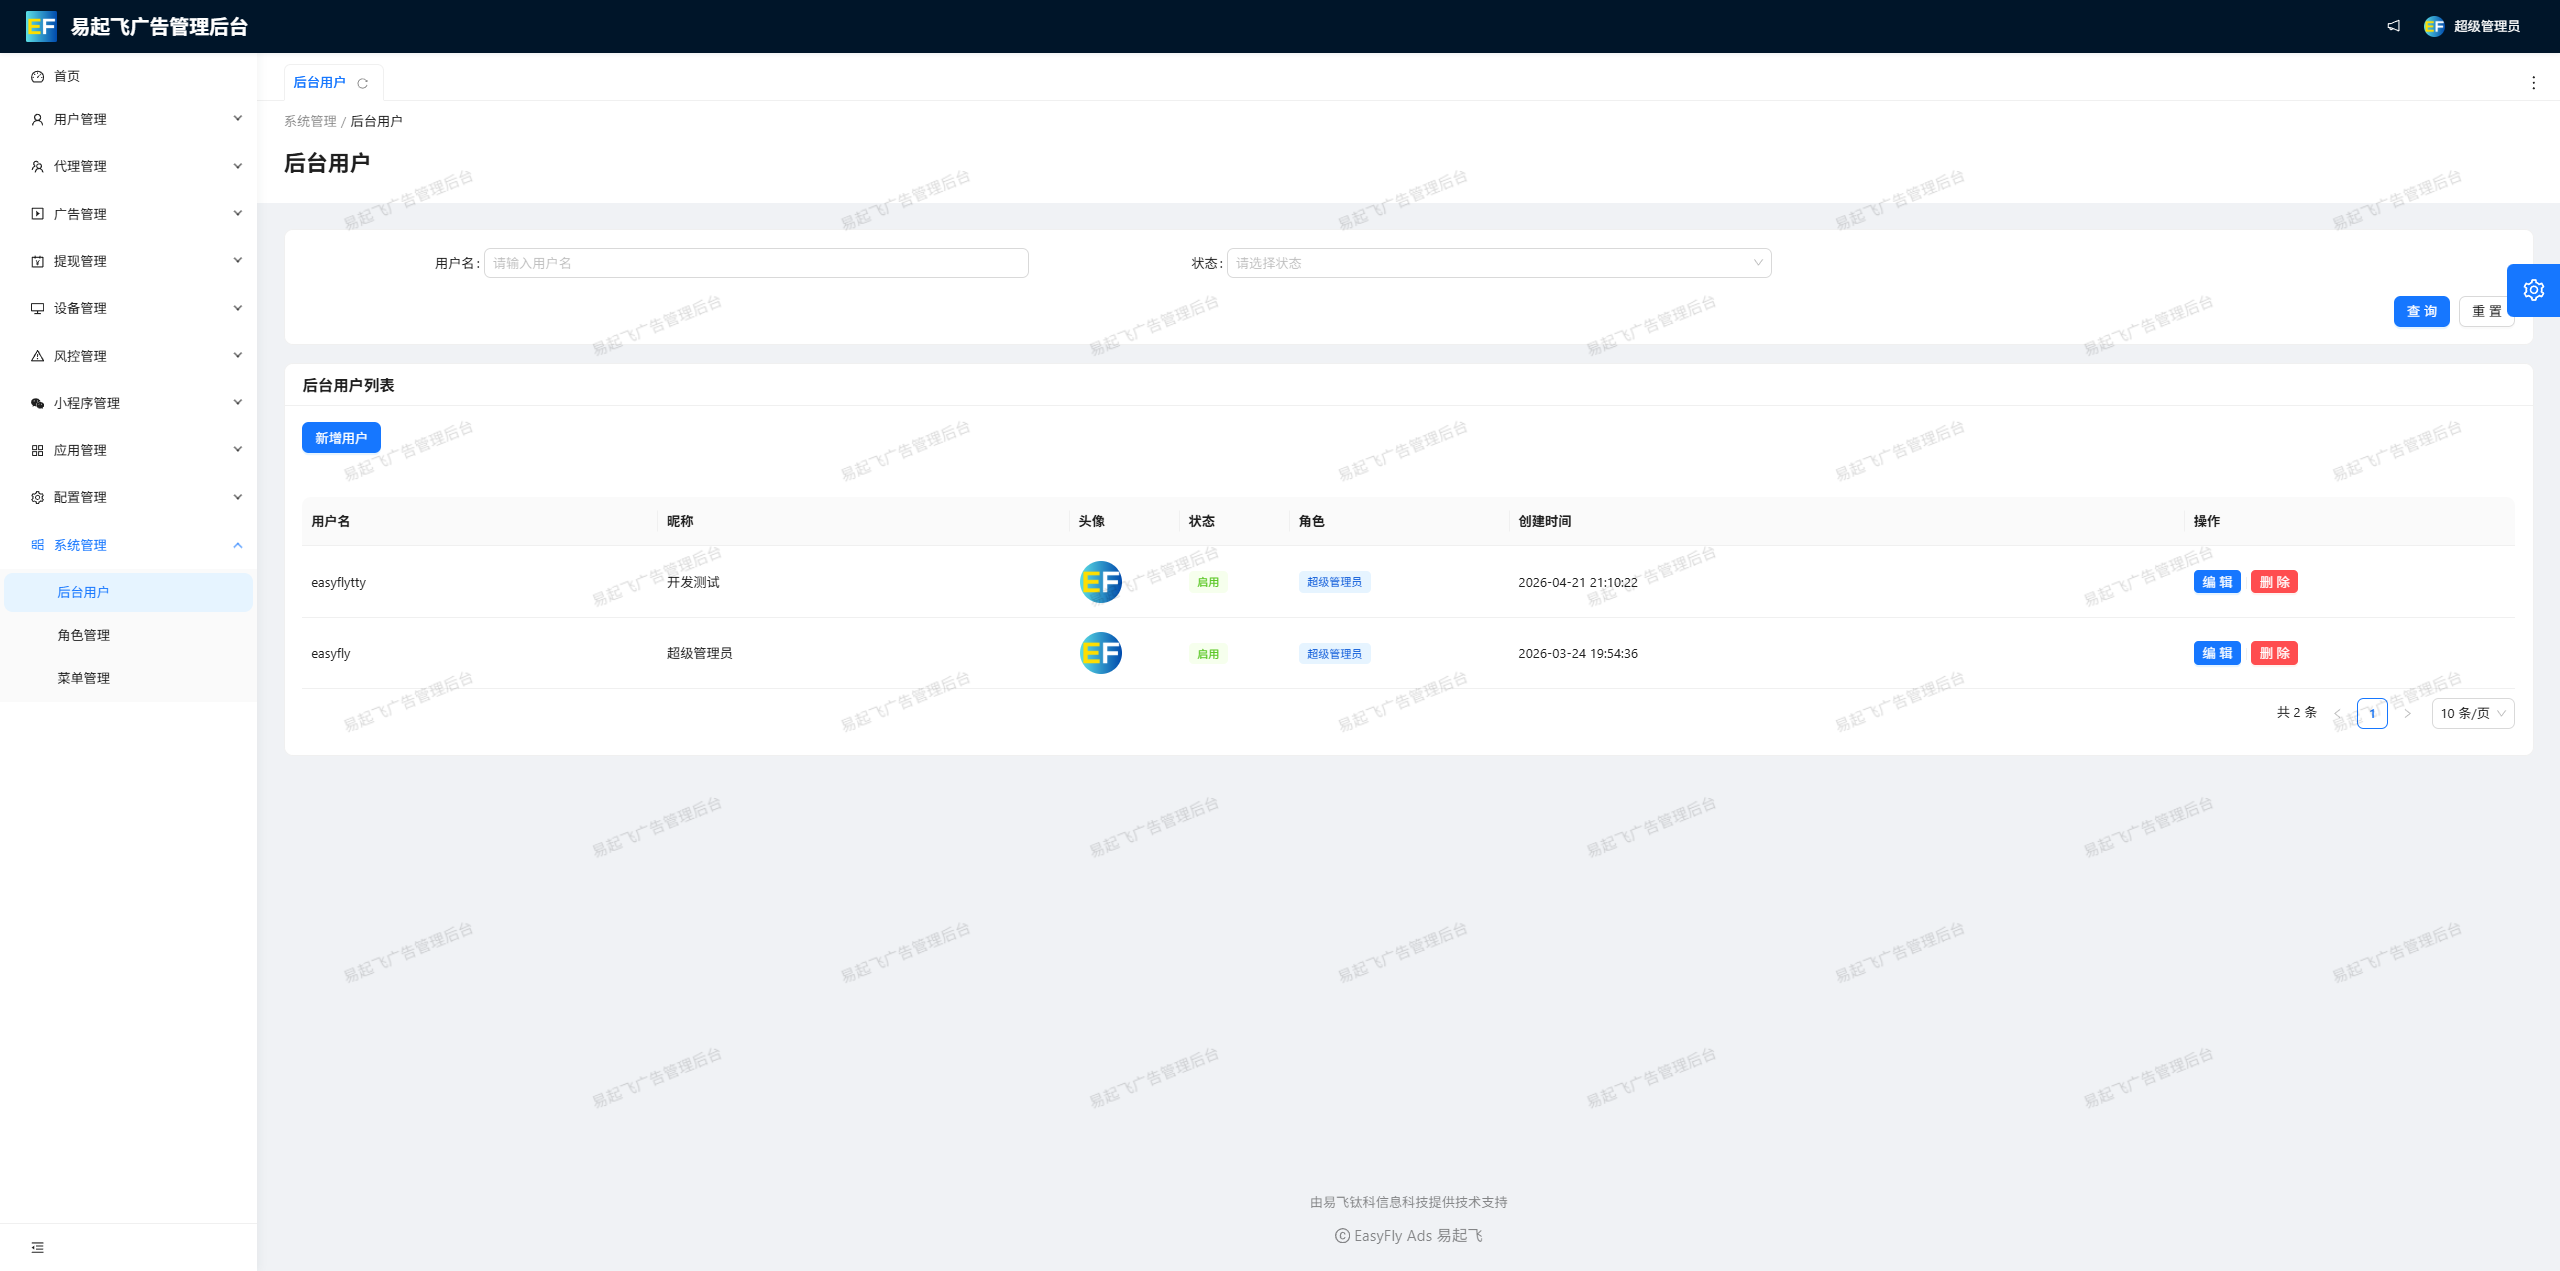Expand the 风控管理 menu chevron
The width and height of the screenshot is (2560, 1271).
(x=238, y=355)
